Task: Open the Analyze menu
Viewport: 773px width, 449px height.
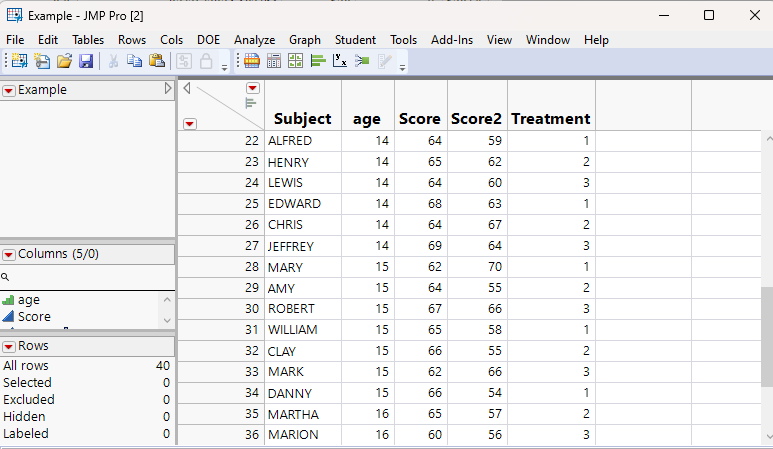Action: point(254,40)
